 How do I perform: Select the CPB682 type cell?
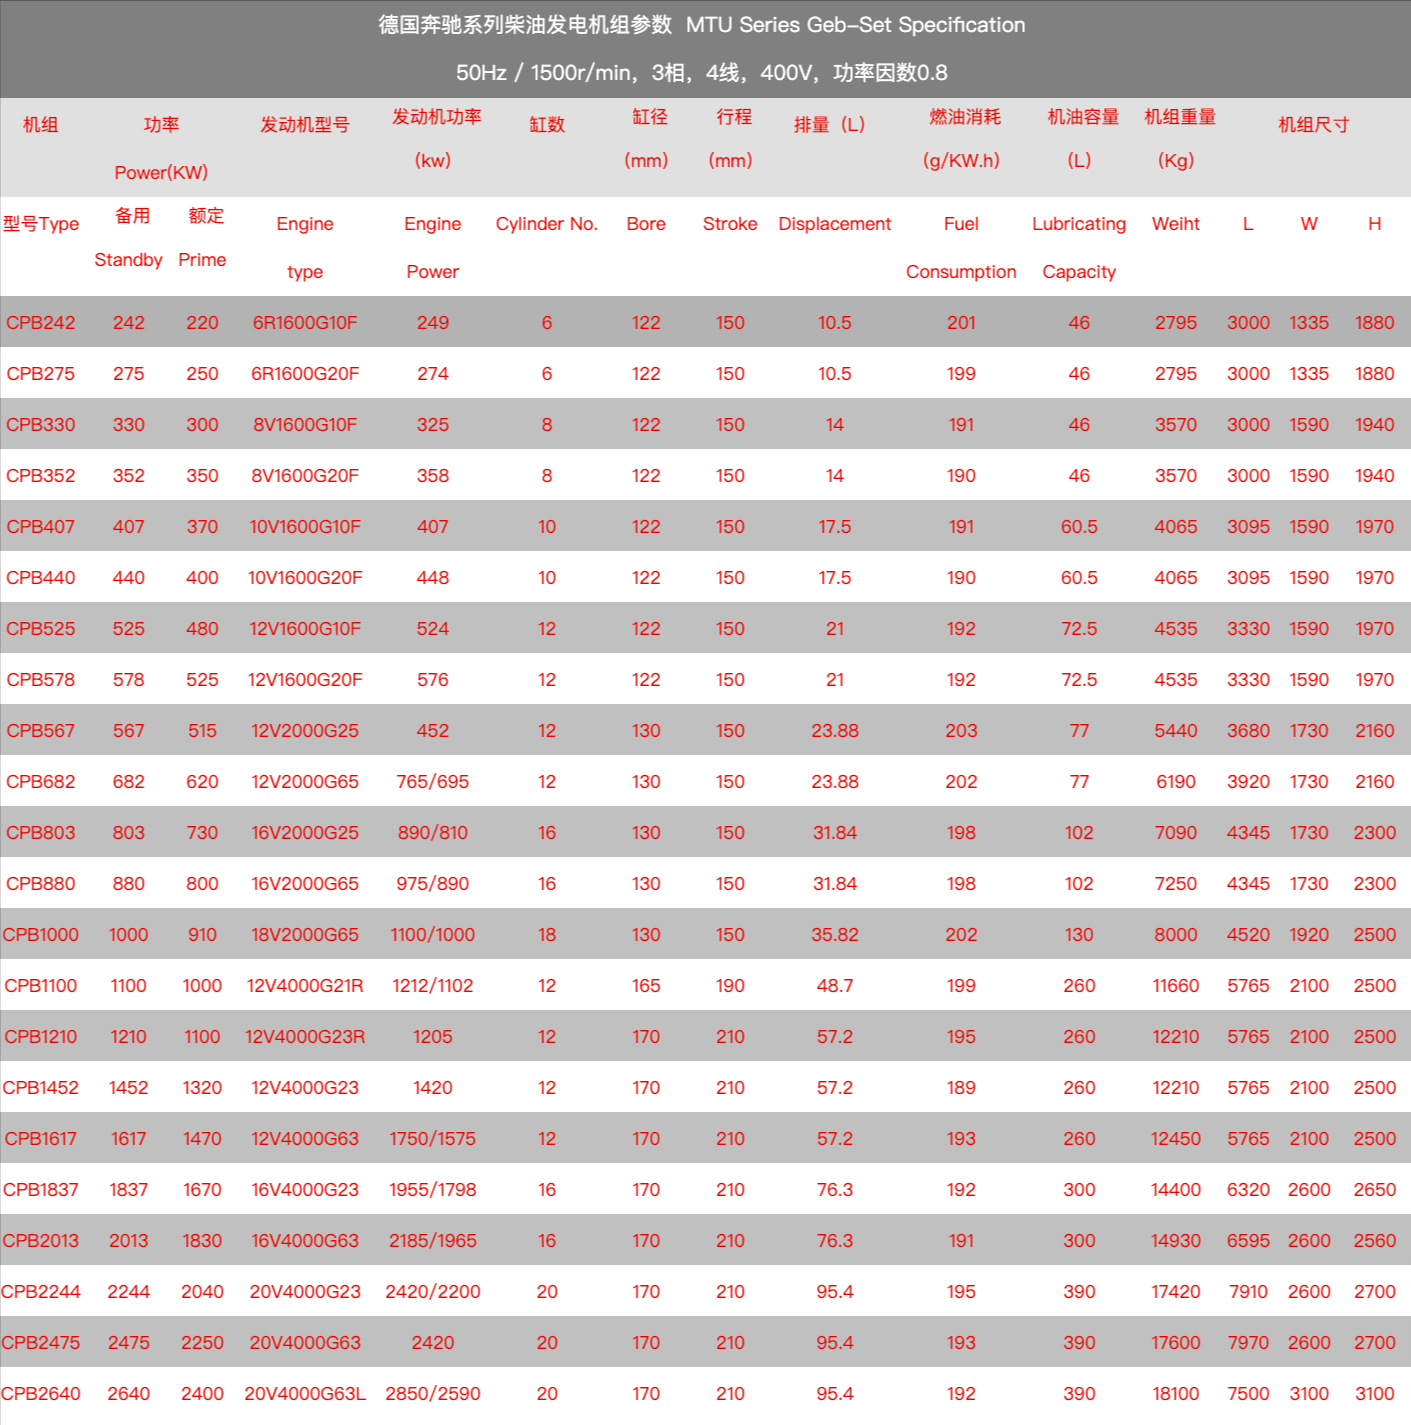(41, 782)
